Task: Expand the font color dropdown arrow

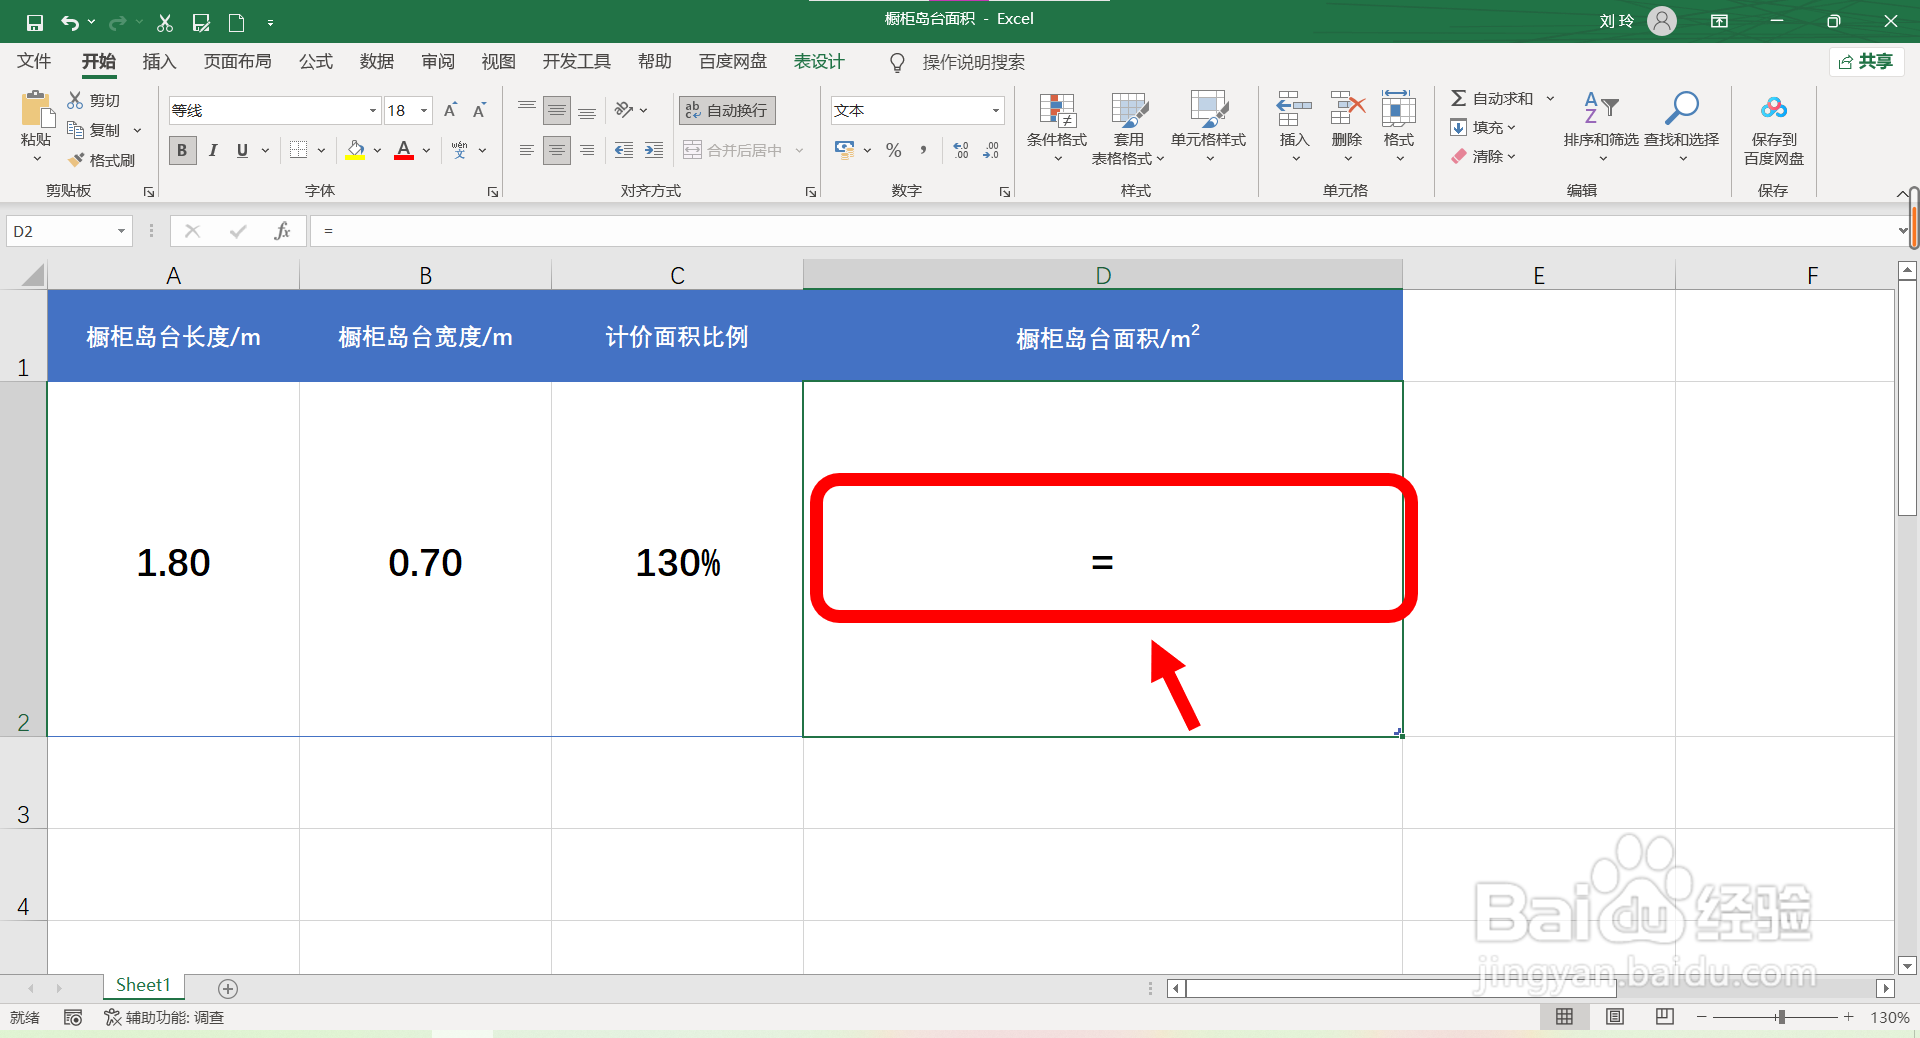Action: tap(426, 151)
